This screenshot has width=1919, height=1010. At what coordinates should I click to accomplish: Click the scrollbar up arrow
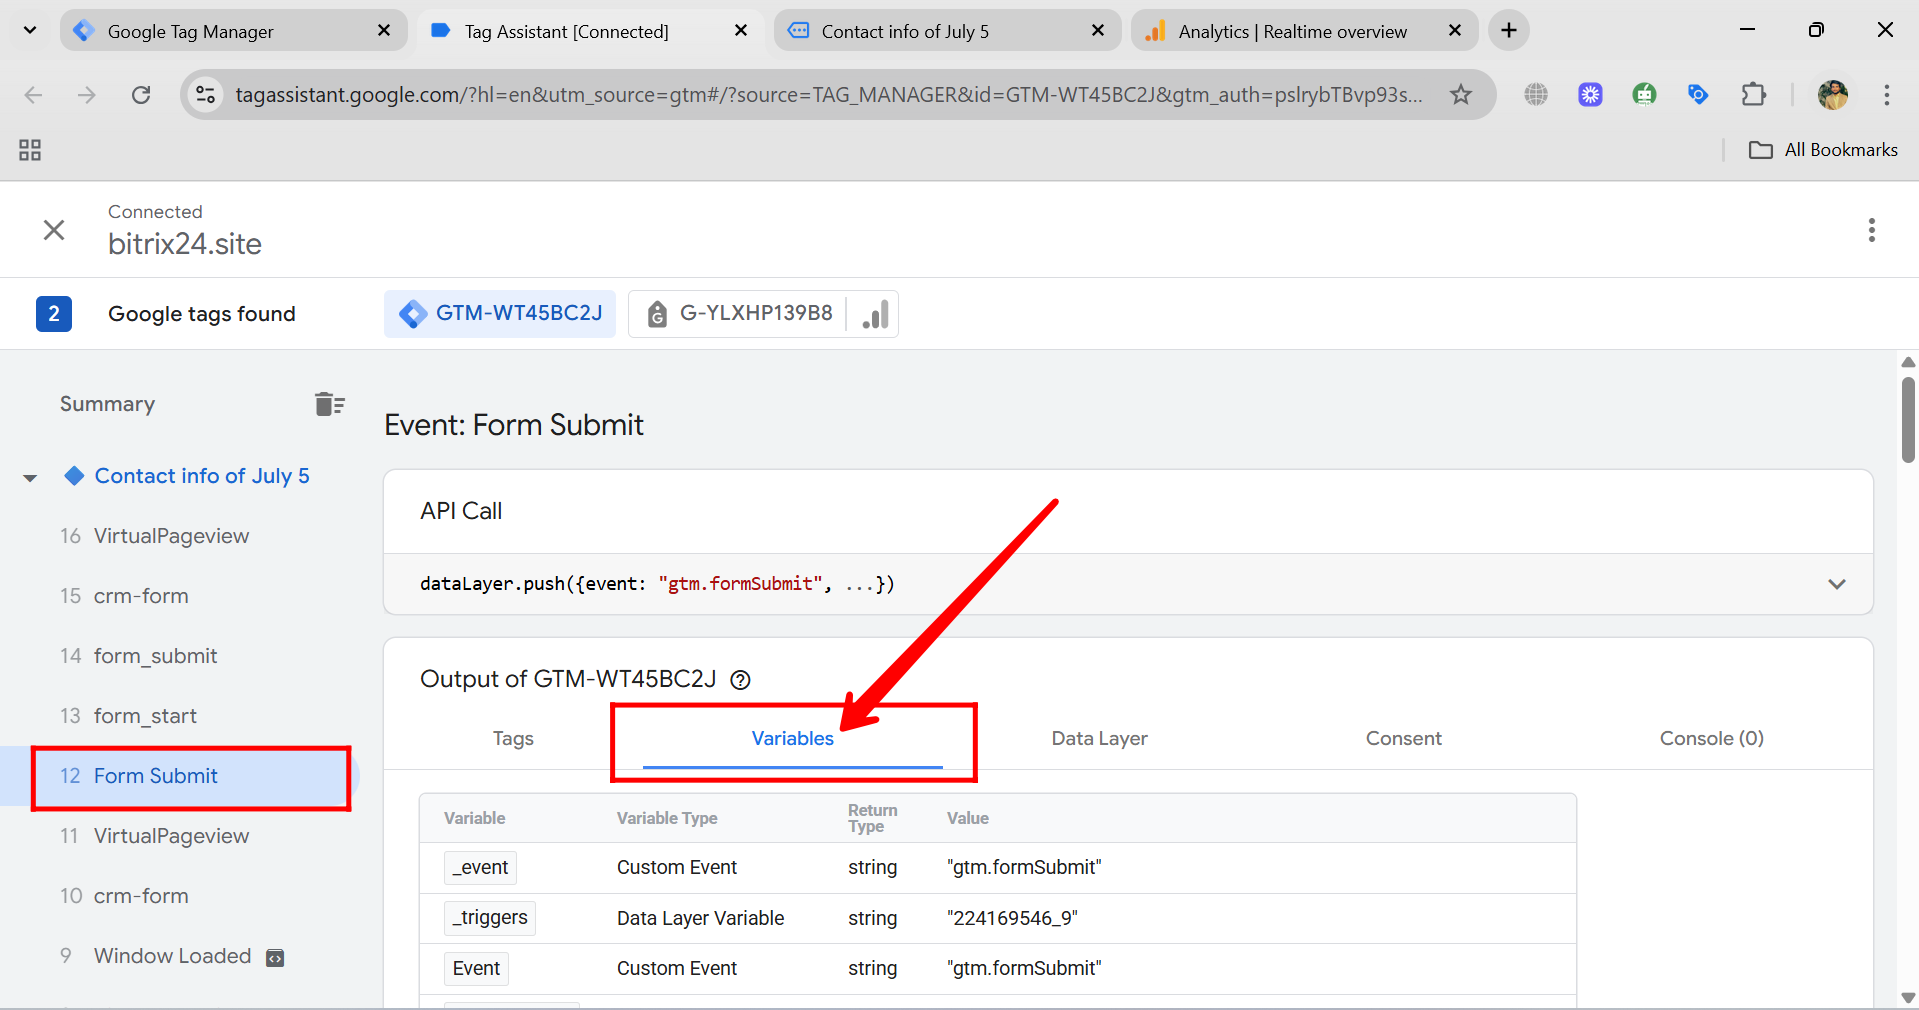click(x=1908, y=362)
